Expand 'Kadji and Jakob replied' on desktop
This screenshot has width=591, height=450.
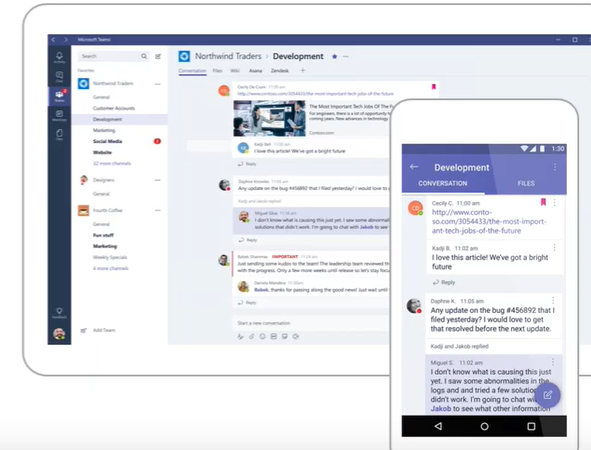pos(259,201)
